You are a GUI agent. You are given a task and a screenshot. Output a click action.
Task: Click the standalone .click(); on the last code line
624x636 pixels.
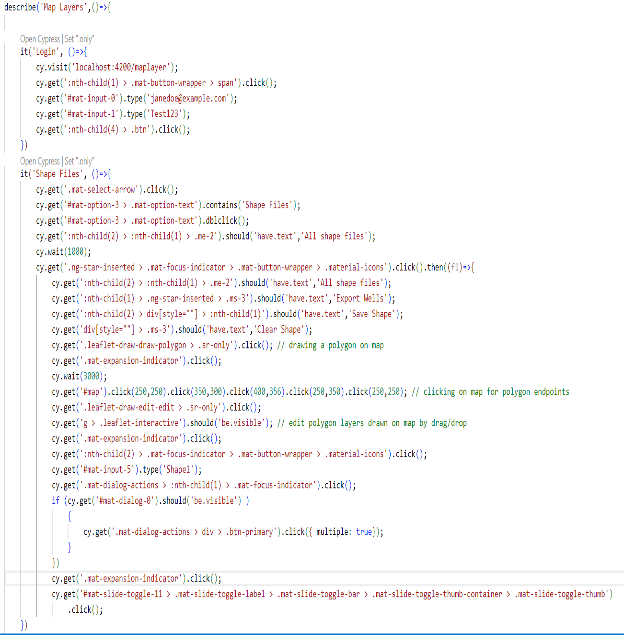pos(85,610)
